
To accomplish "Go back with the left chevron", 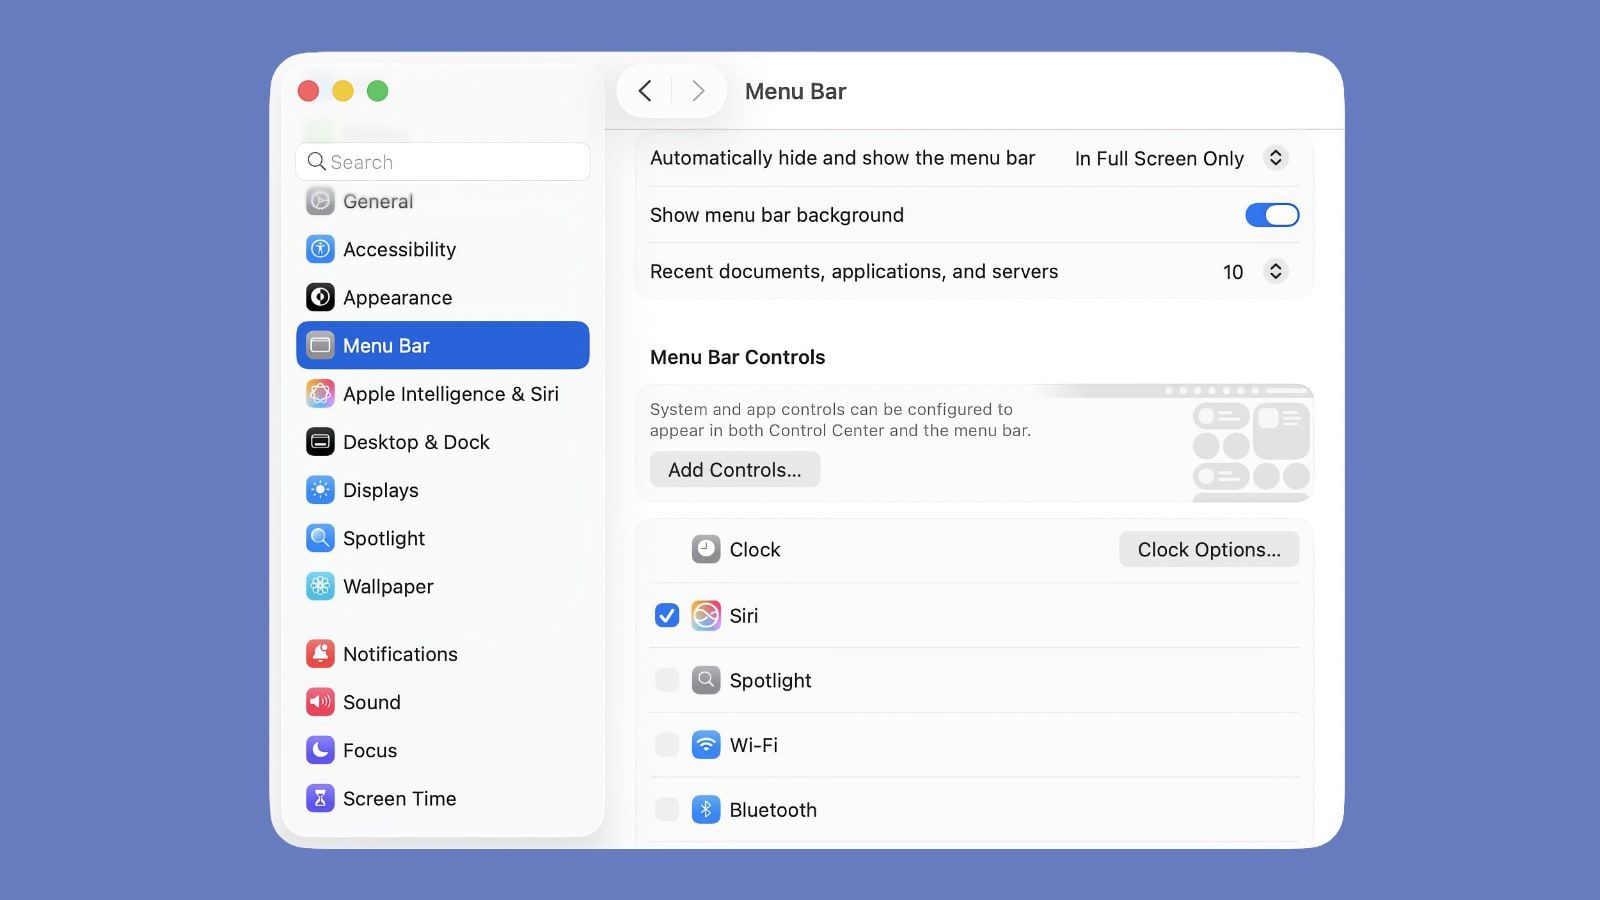I will tap(645, 91).
